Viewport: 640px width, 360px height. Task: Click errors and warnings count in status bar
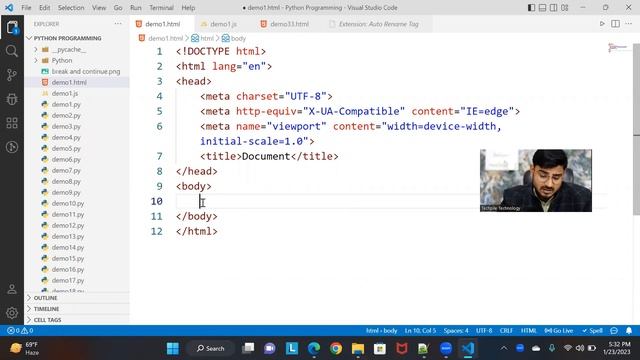coord(20,331)
